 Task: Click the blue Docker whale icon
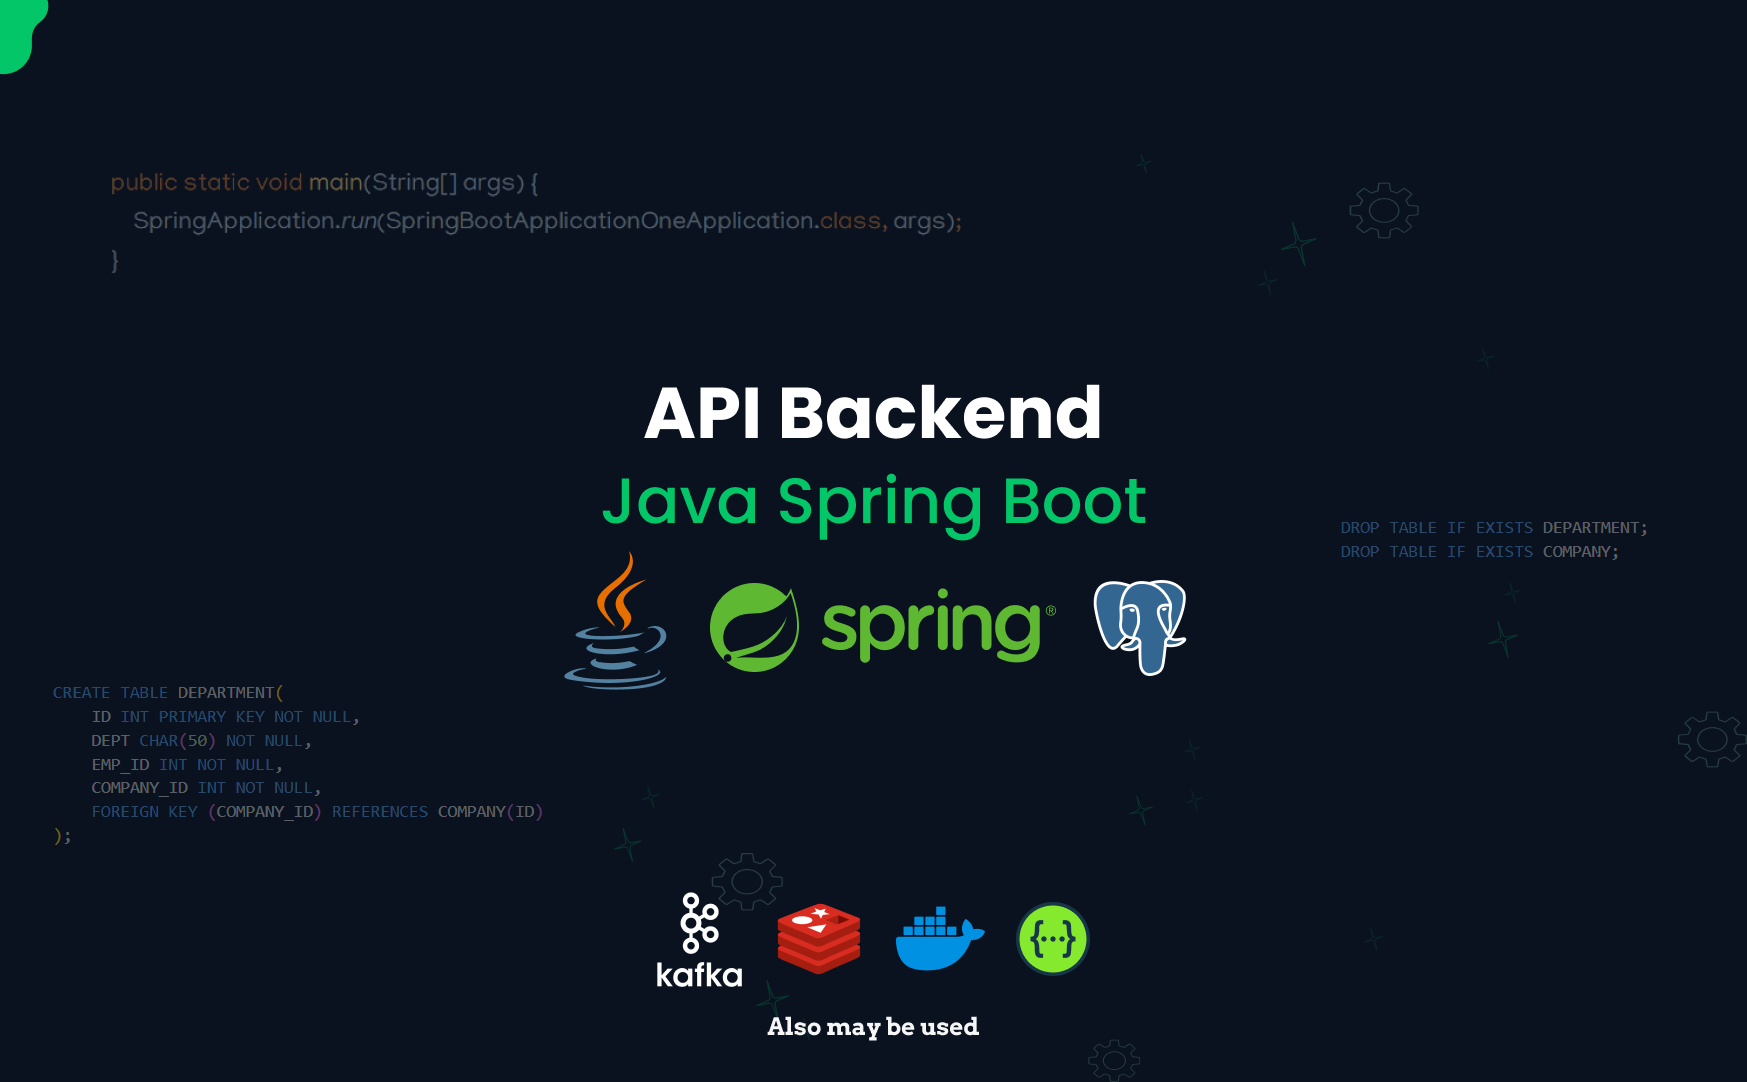point(938,939)
